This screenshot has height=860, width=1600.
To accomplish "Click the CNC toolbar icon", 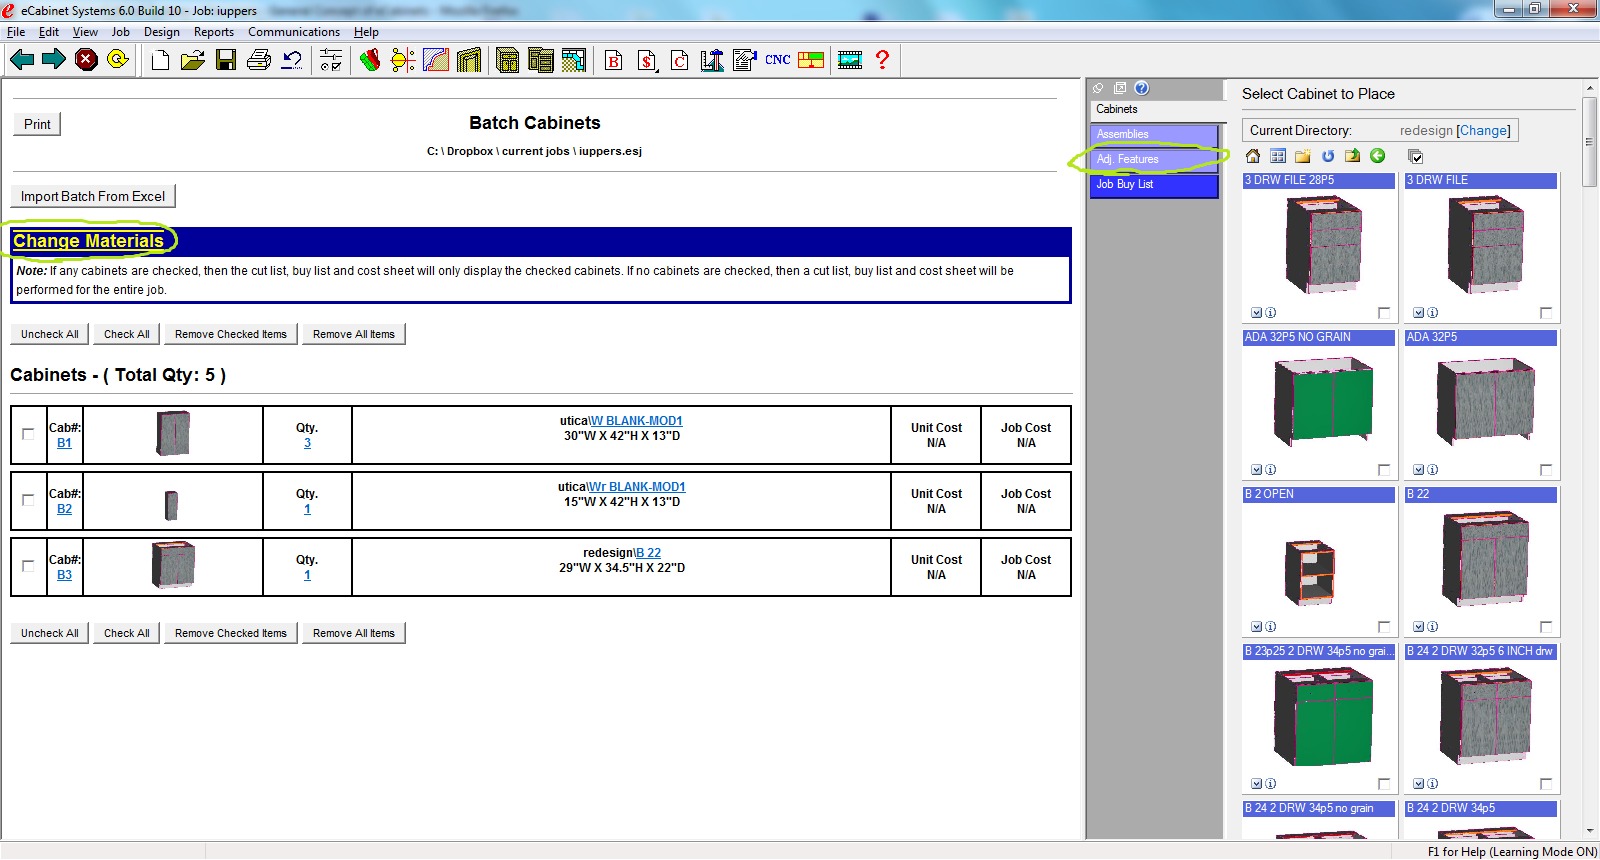I will coord(777,60).
